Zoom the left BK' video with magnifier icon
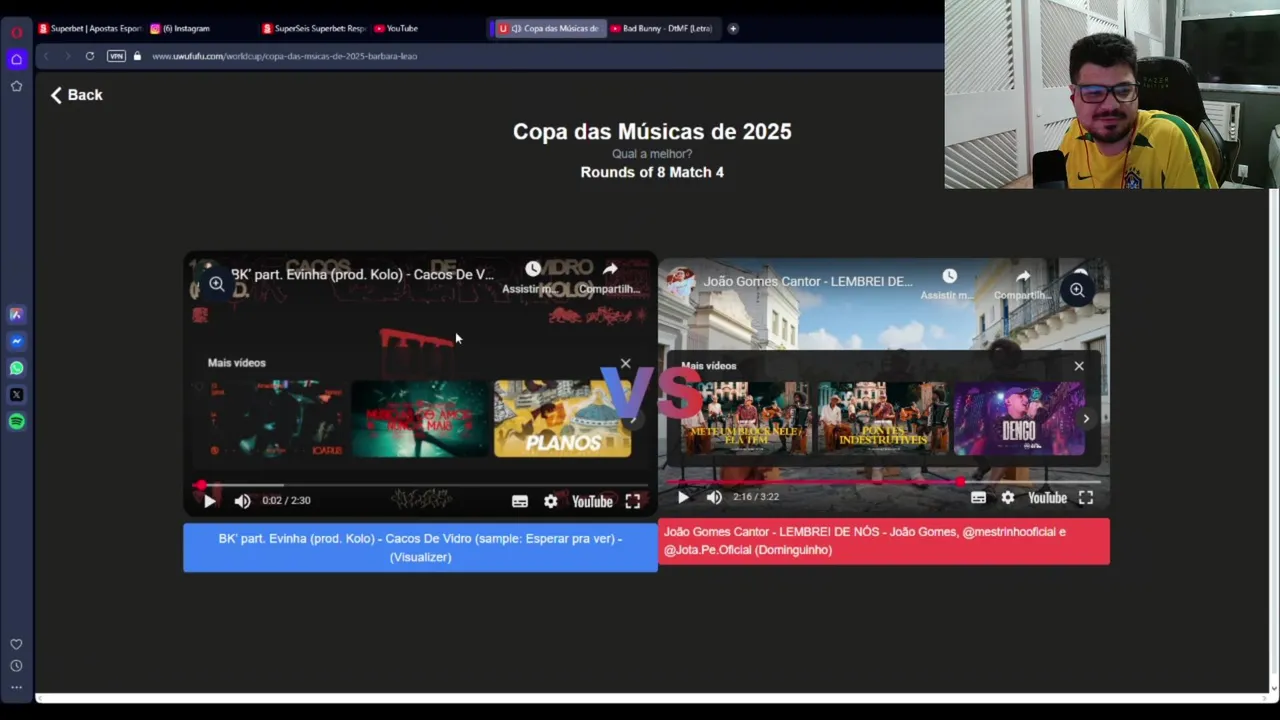 (217, 284)
